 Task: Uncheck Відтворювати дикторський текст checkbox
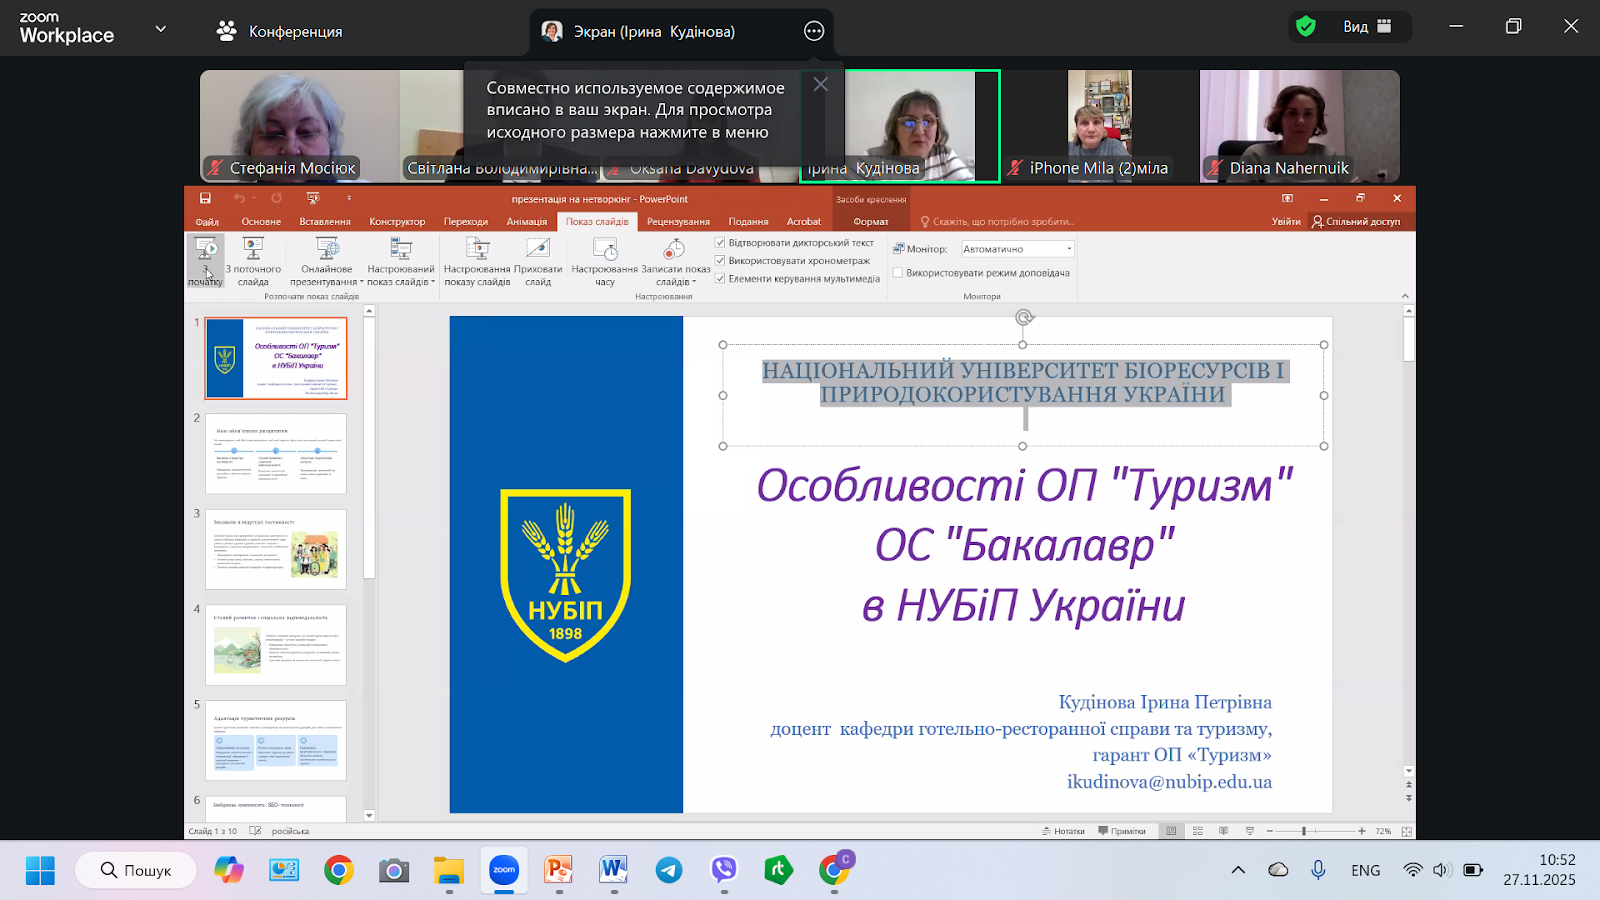point(720,243)
